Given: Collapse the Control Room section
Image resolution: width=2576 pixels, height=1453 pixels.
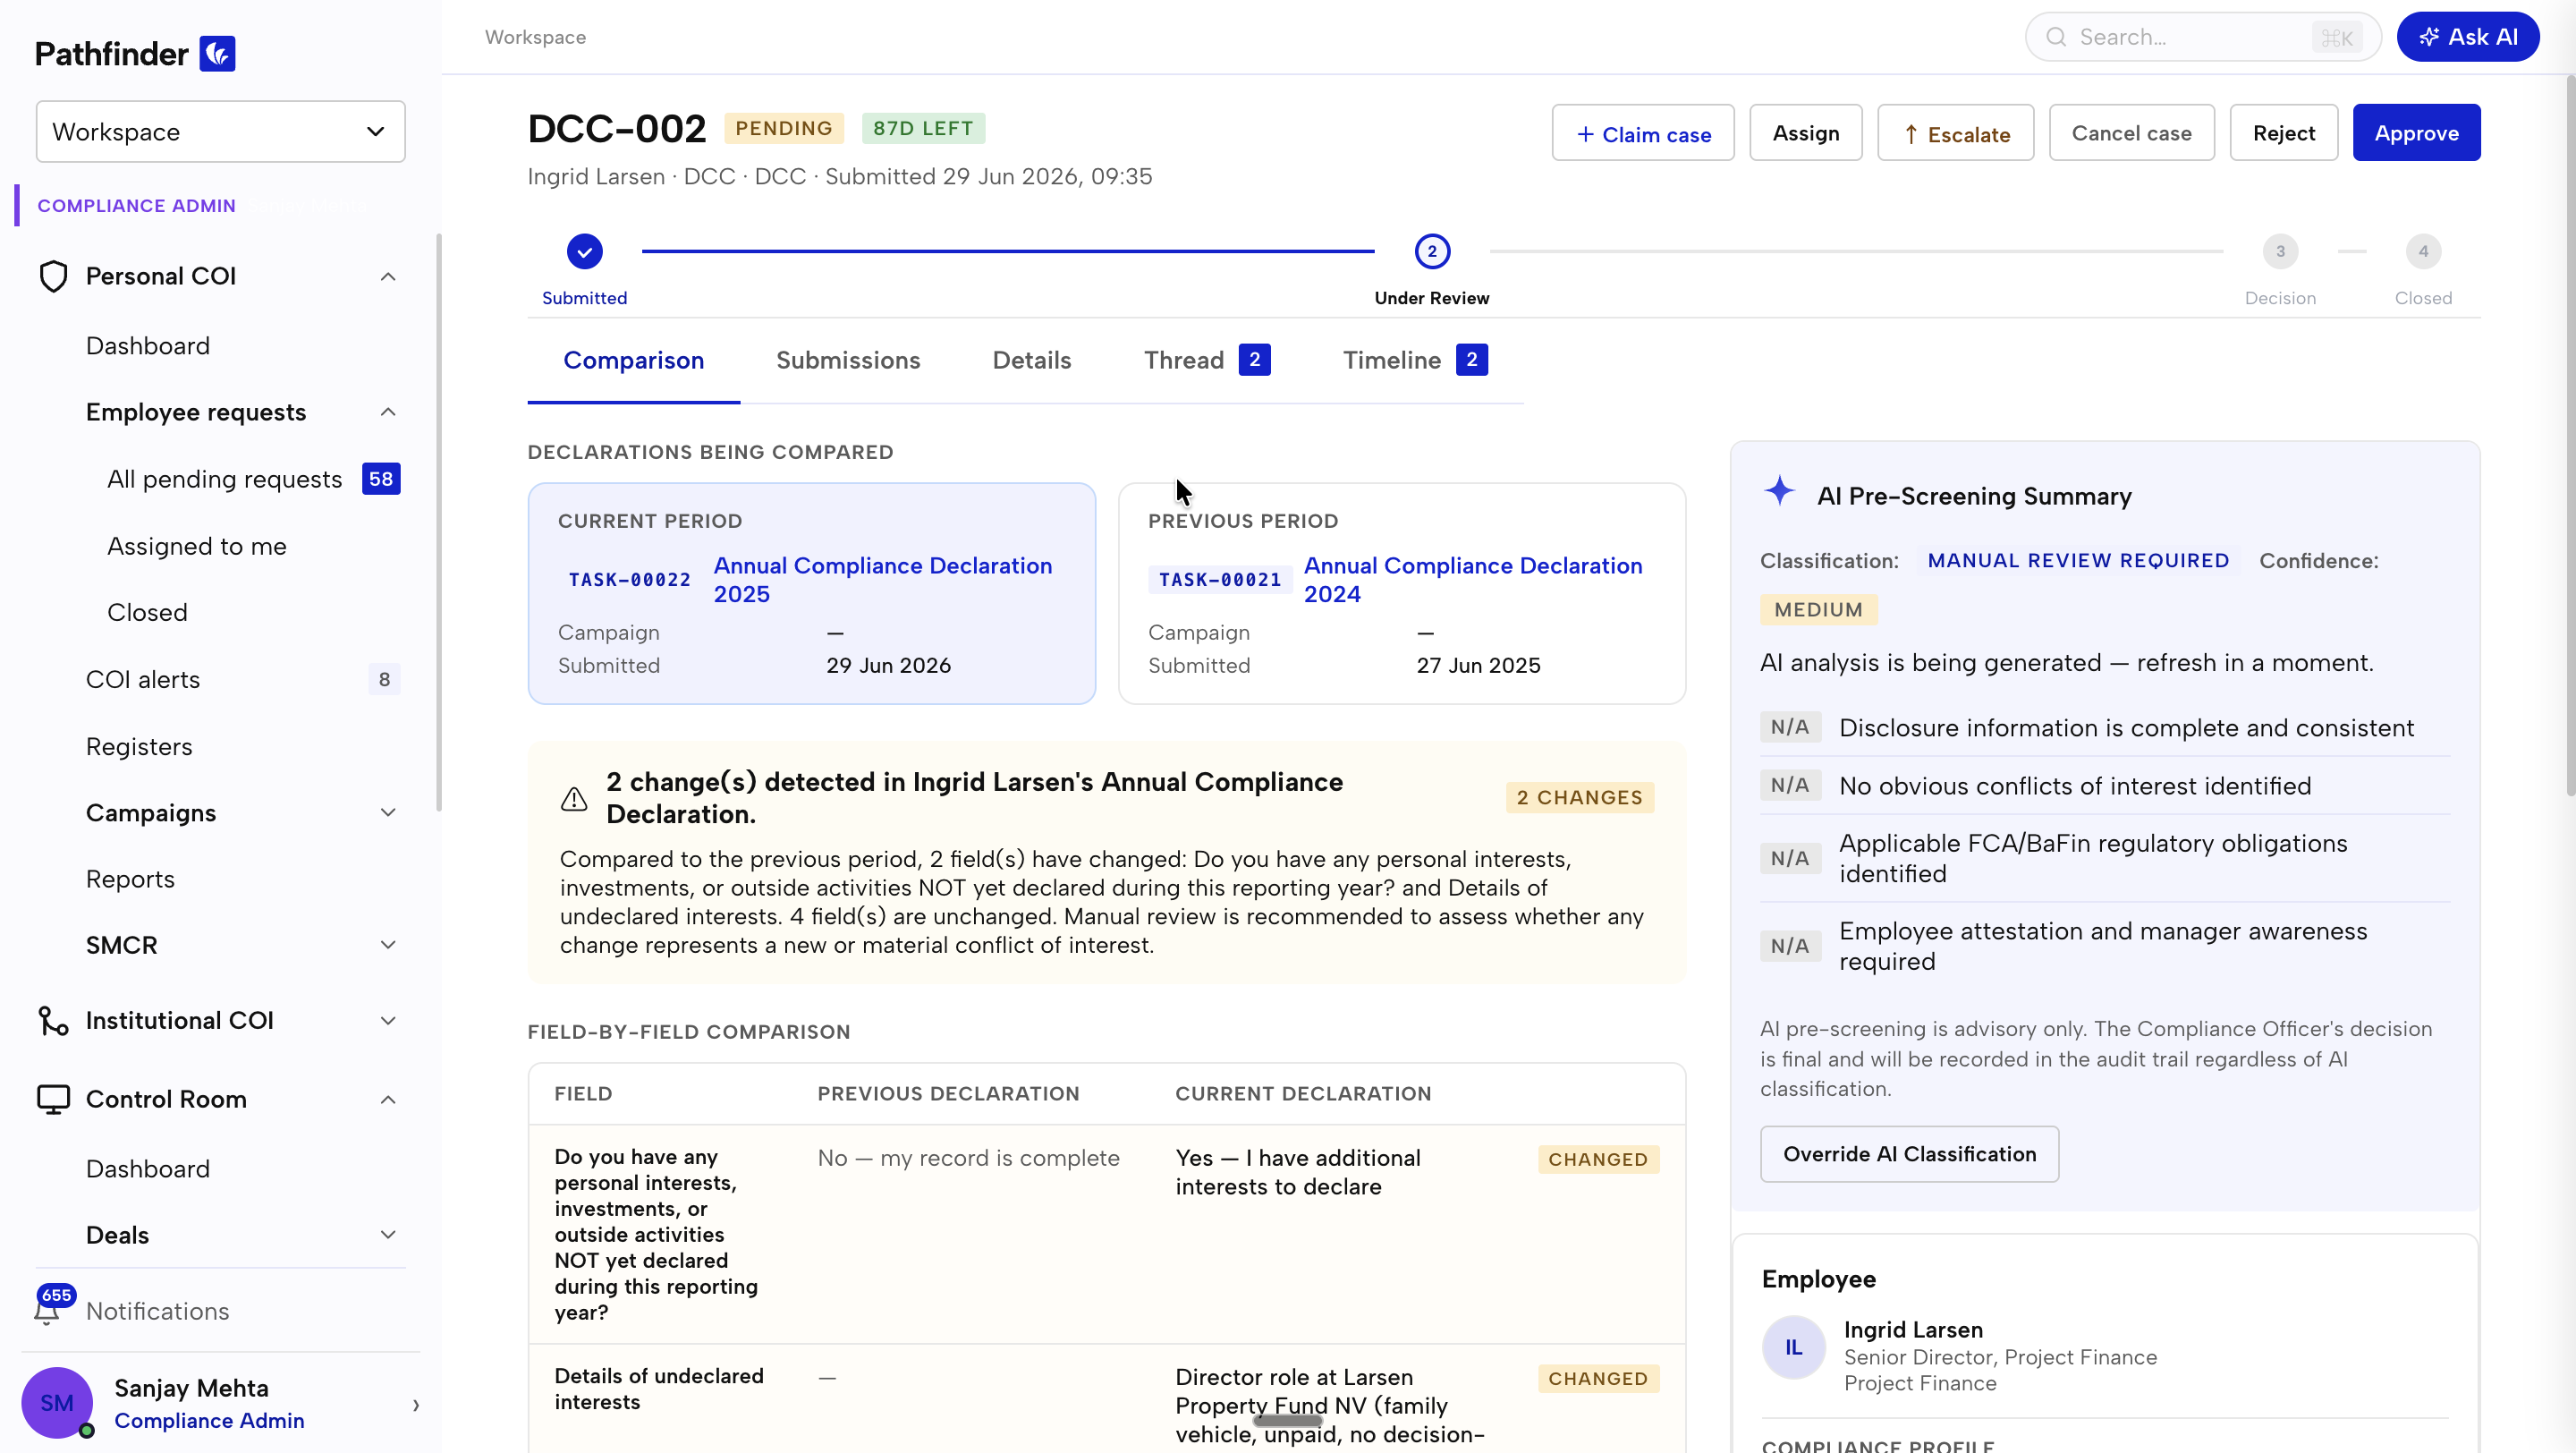Looking at the screenshot, I should 388,1100.
